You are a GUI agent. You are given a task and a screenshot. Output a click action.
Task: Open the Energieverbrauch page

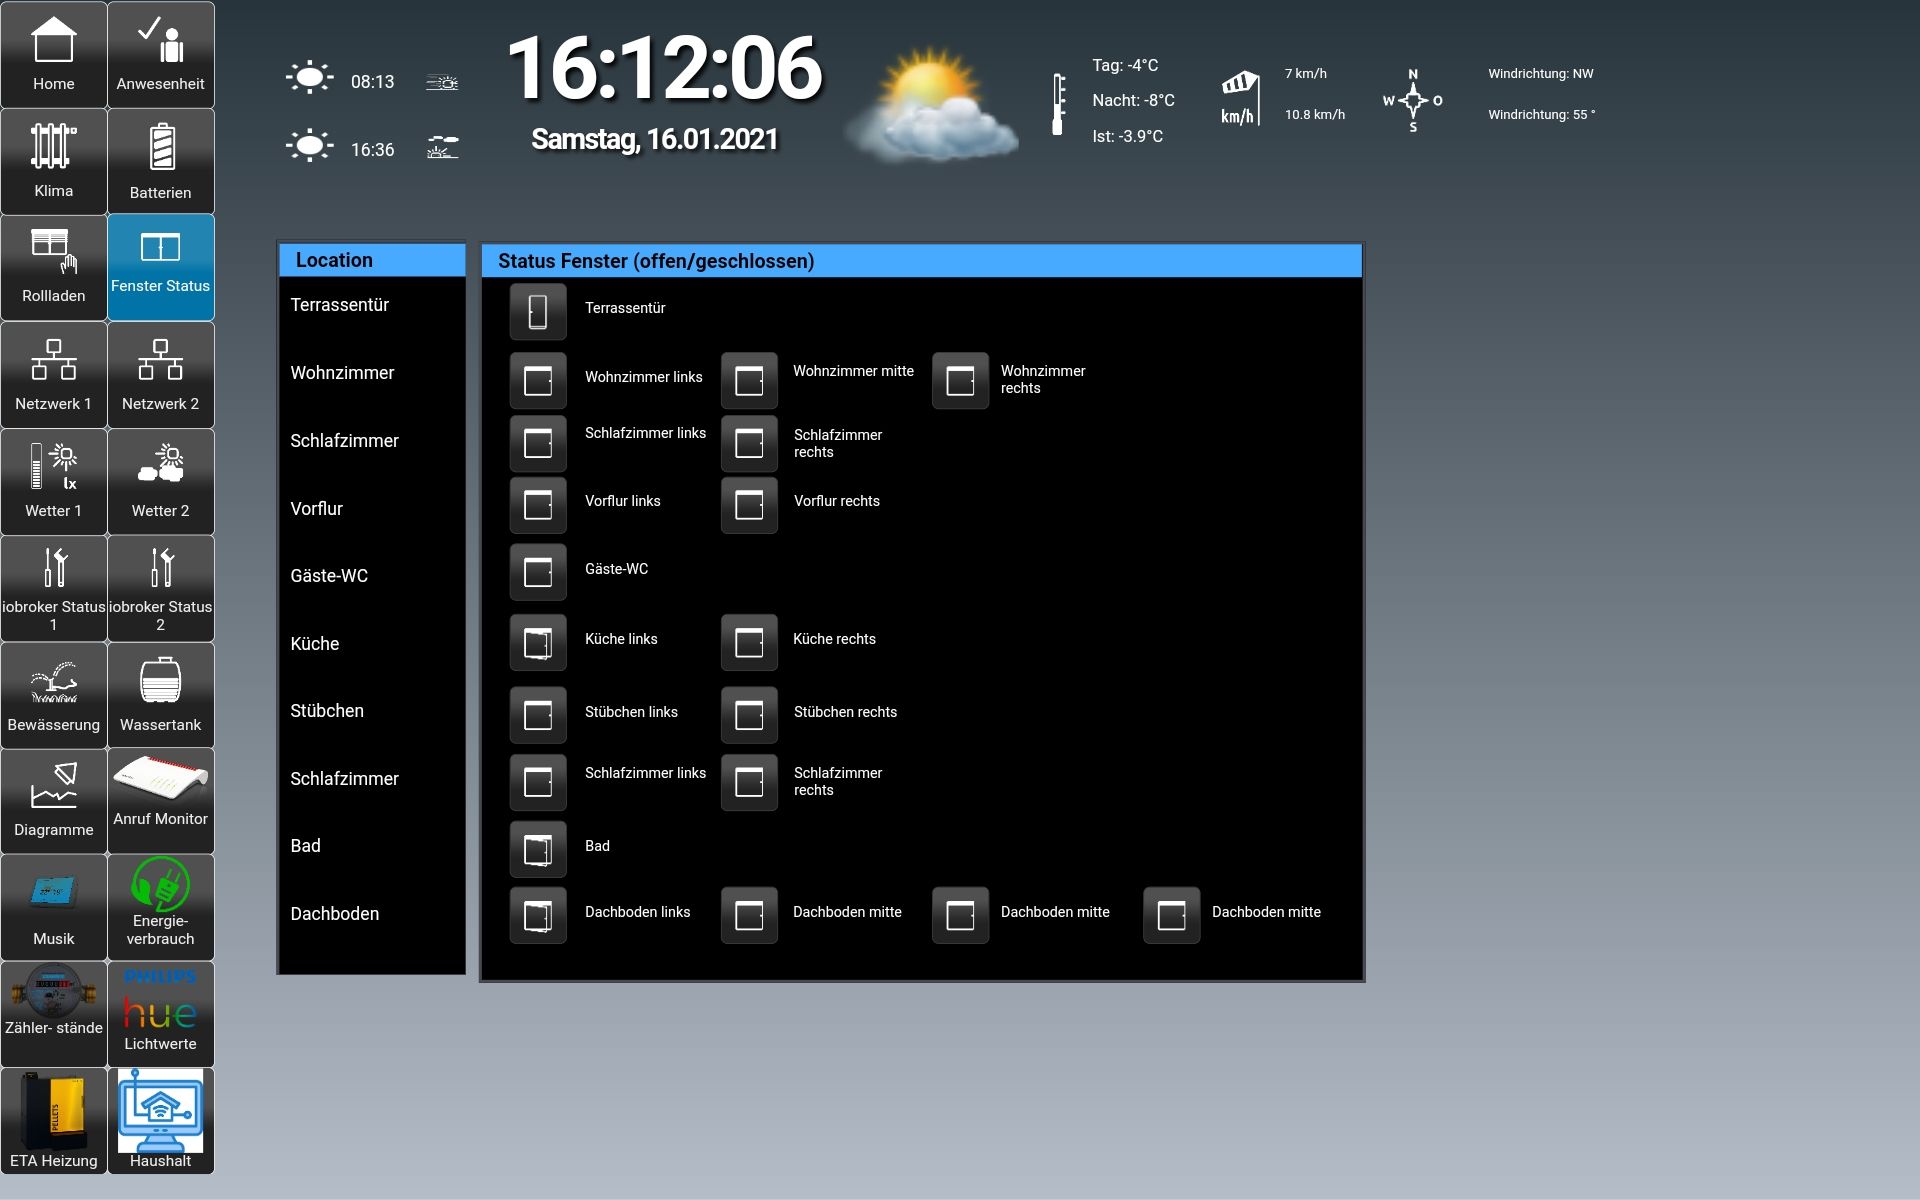point(160,907)
